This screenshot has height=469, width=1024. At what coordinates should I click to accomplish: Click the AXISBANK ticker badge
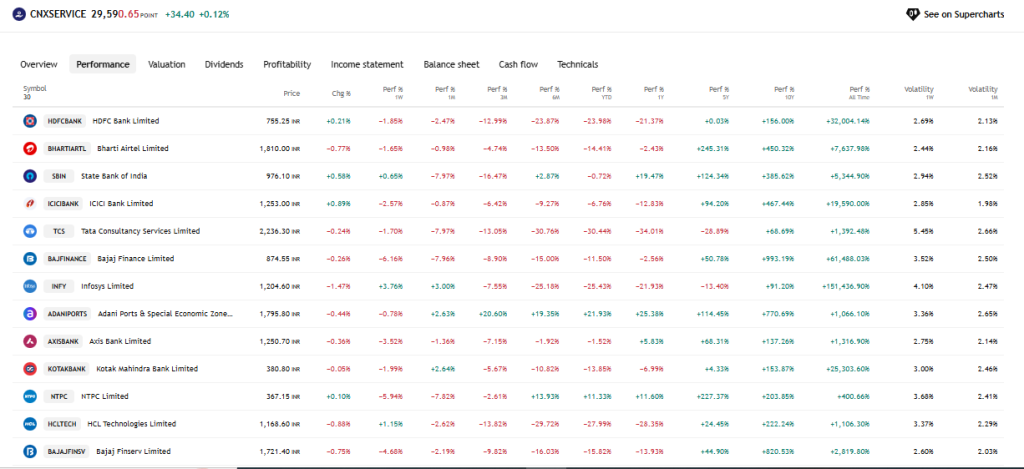coord(63,341)
